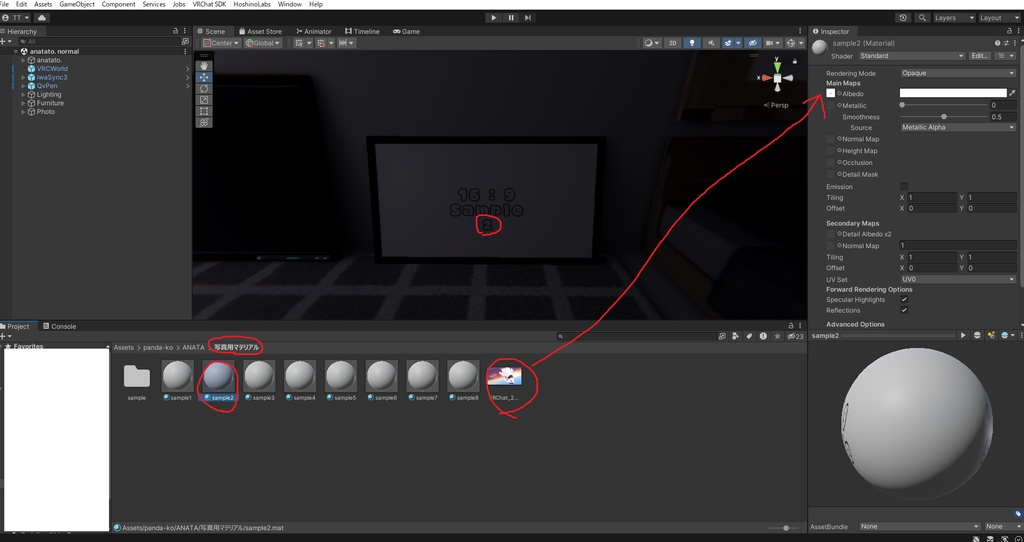
Task: Open the Global handle rotation dropdown
Action: tap(263, 43)
